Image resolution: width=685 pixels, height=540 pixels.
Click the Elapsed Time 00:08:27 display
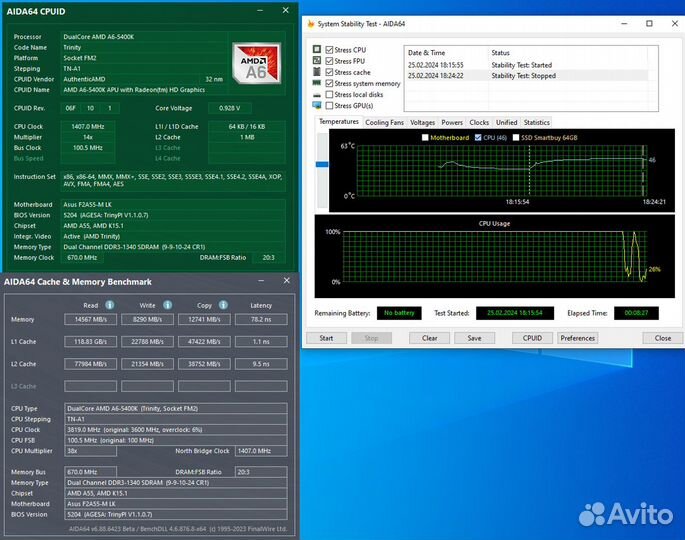636,313
